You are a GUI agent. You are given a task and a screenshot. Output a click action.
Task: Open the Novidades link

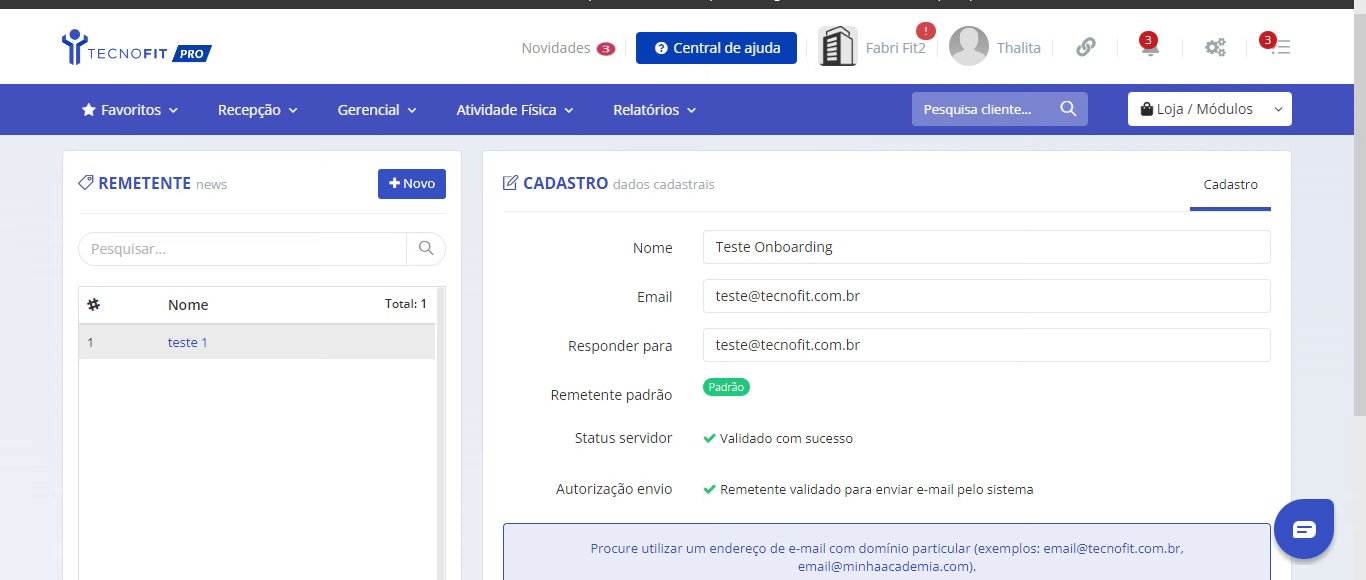pyautogui.click(x=556, y=48)
